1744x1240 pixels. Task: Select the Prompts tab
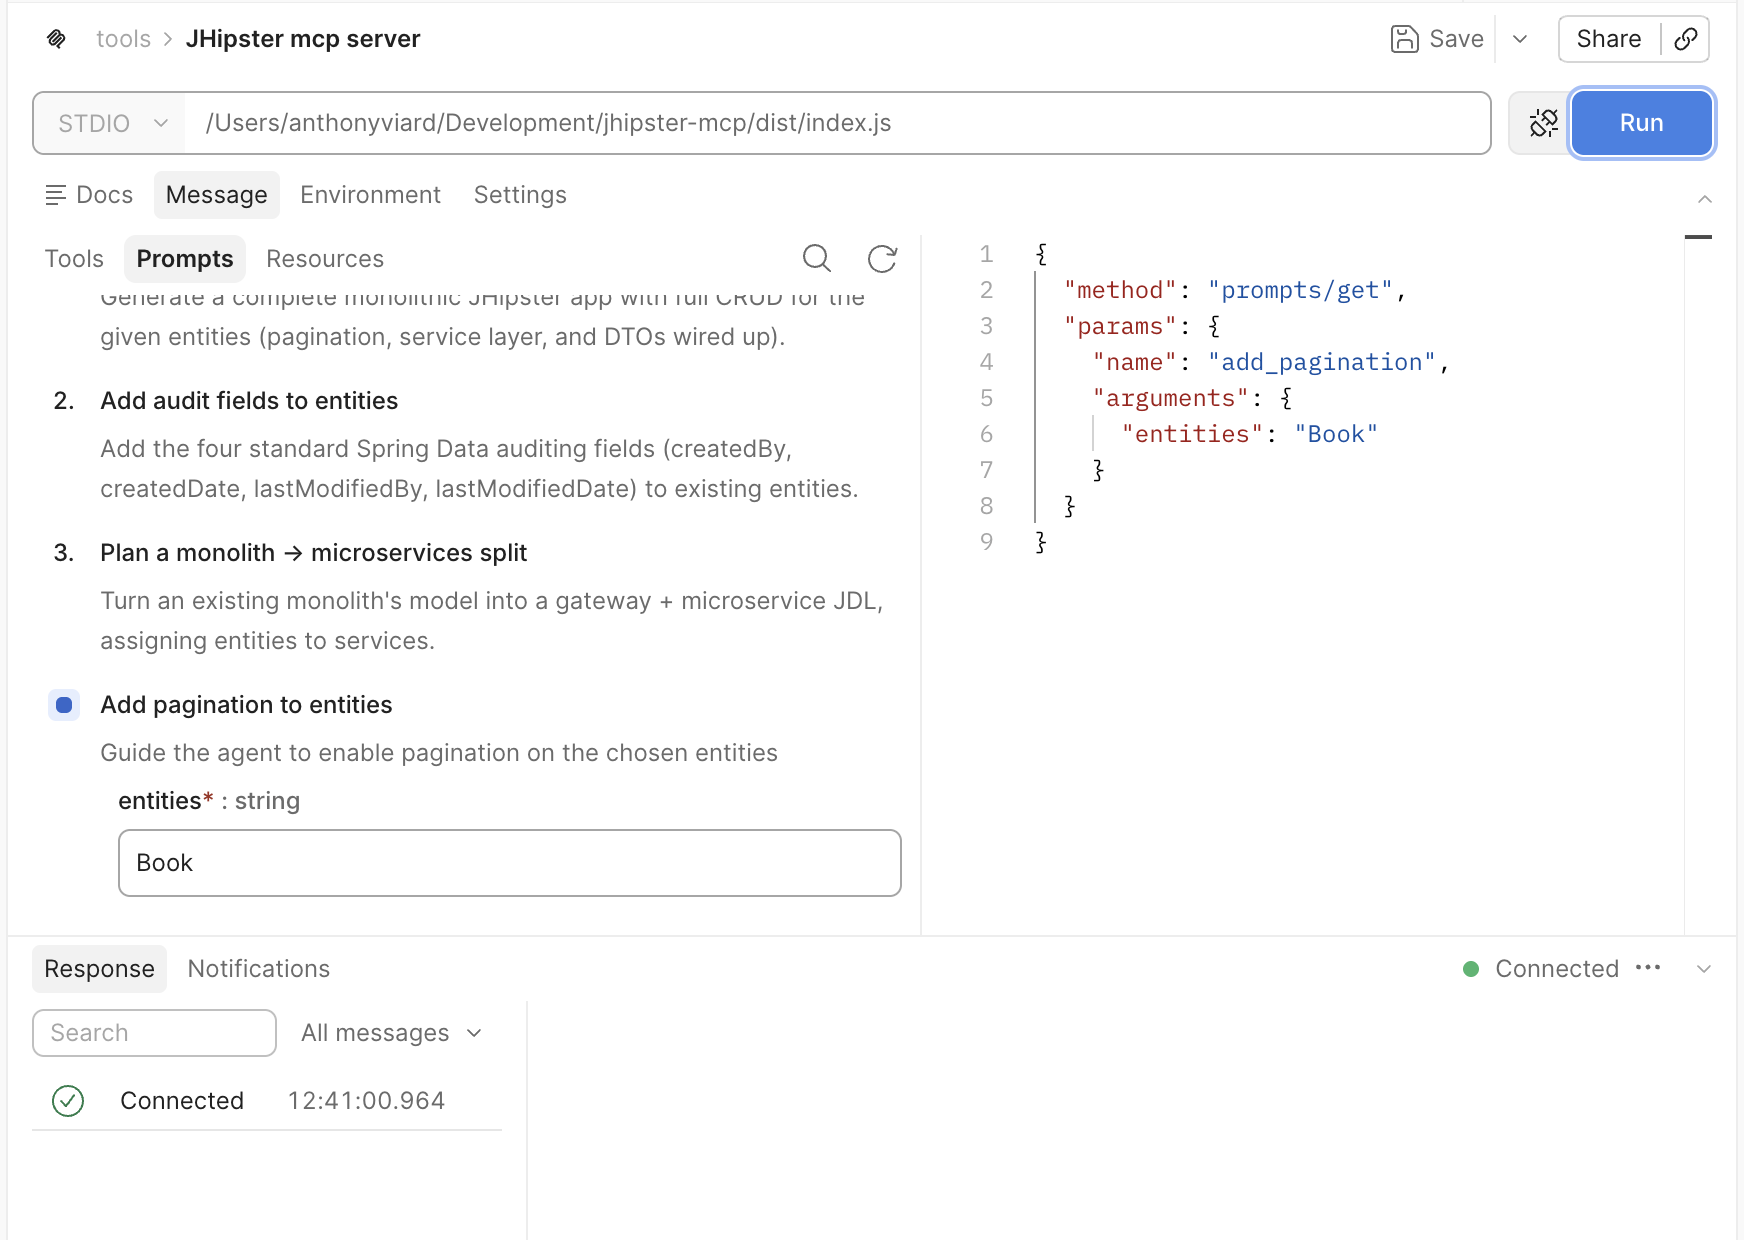pos(185,259)
